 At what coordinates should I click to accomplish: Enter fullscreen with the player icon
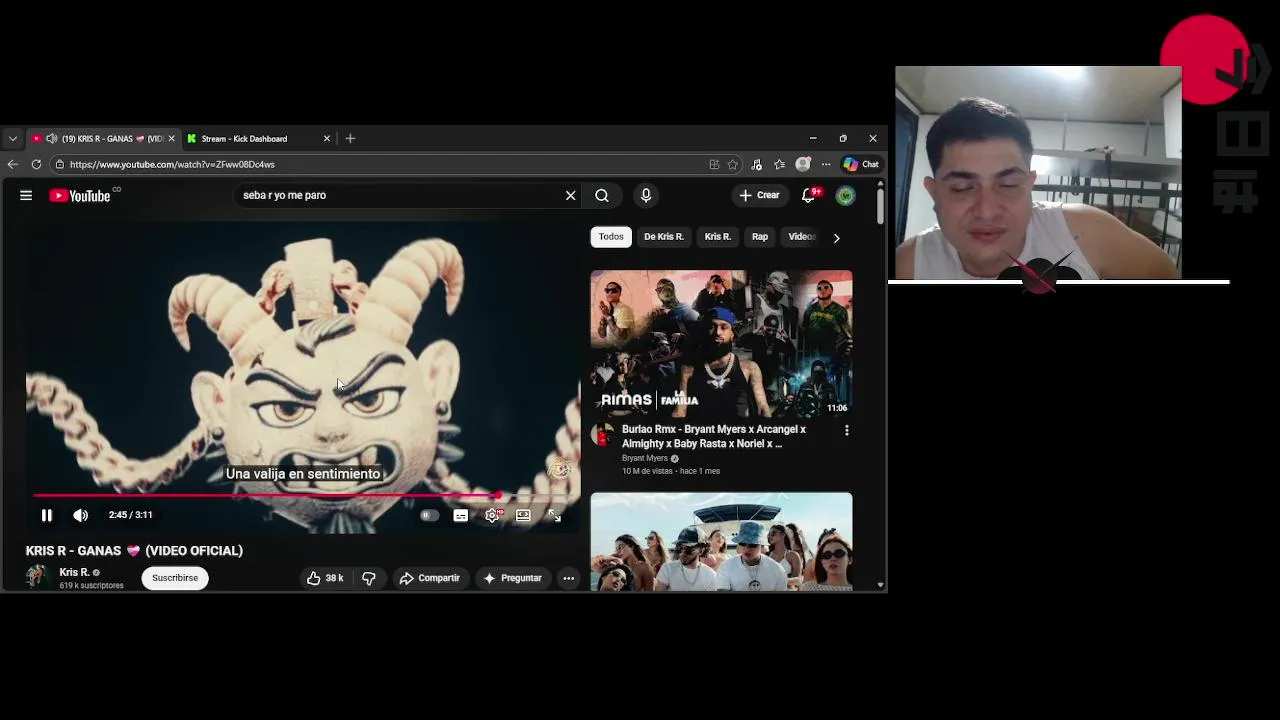(x=555, y=515)
